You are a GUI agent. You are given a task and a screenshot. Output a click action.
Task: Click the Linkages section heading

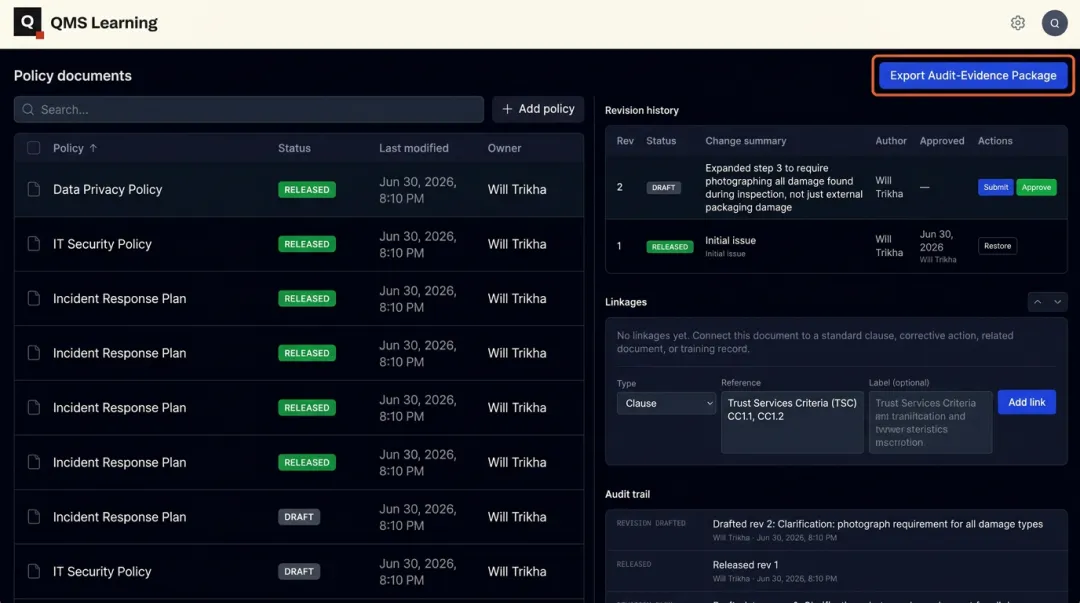point(625,302)
